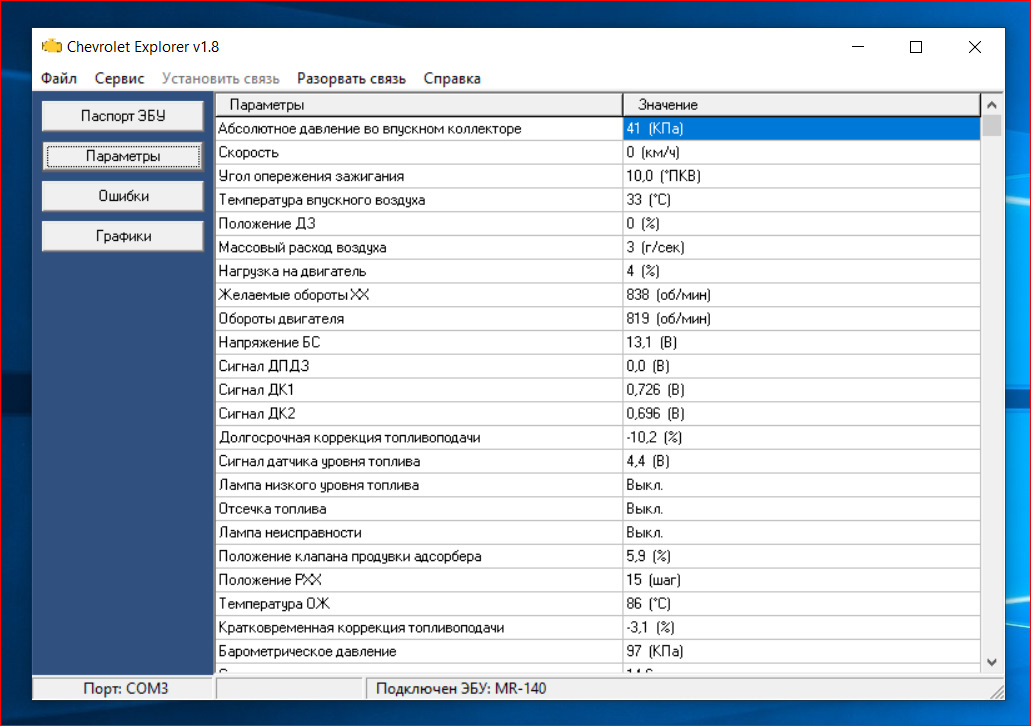Click the Chevrolet Explorer app icon in title bar
This screenshot has height=726, width=1031.
[x=51, y=47]
